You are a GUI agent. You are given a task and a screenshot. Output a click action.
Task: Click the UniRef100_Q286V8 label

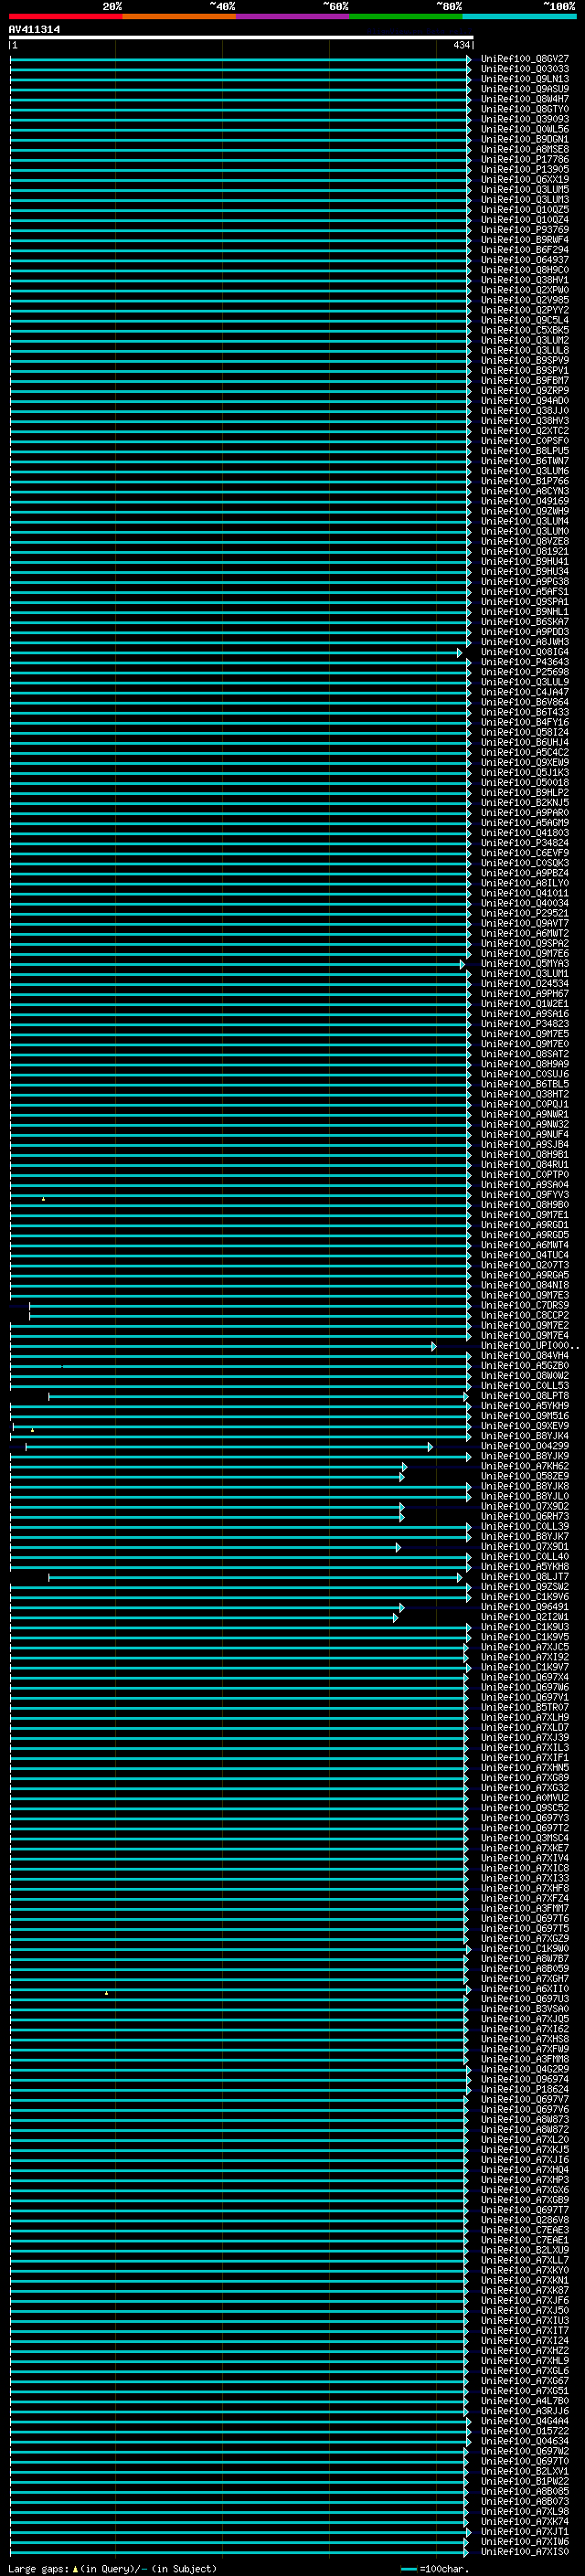pyautogui.click(x=525, y=2220)
